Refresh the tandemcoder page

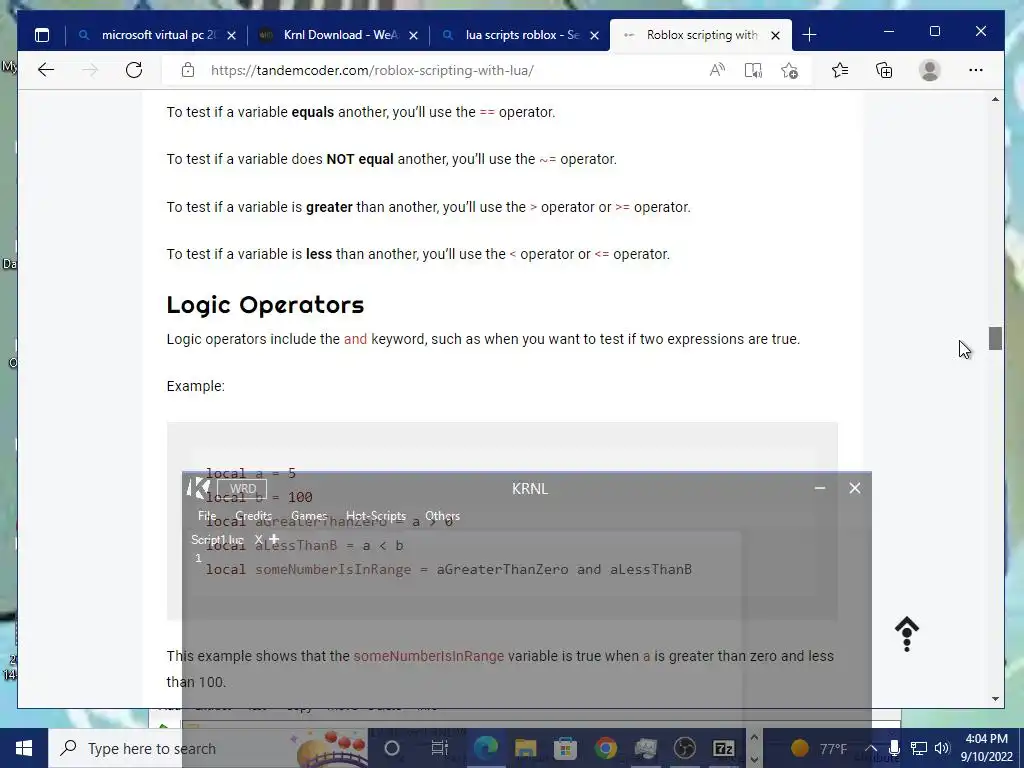134,70
